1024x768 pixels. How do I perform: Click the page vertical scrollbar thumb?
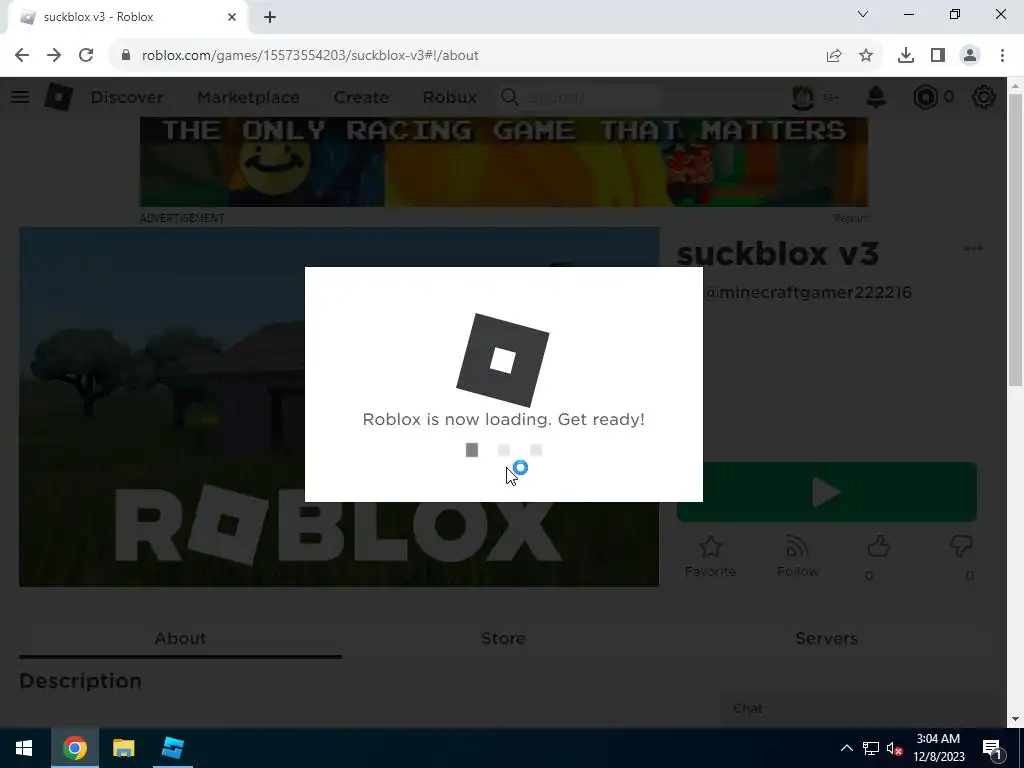click(1016, 240)
